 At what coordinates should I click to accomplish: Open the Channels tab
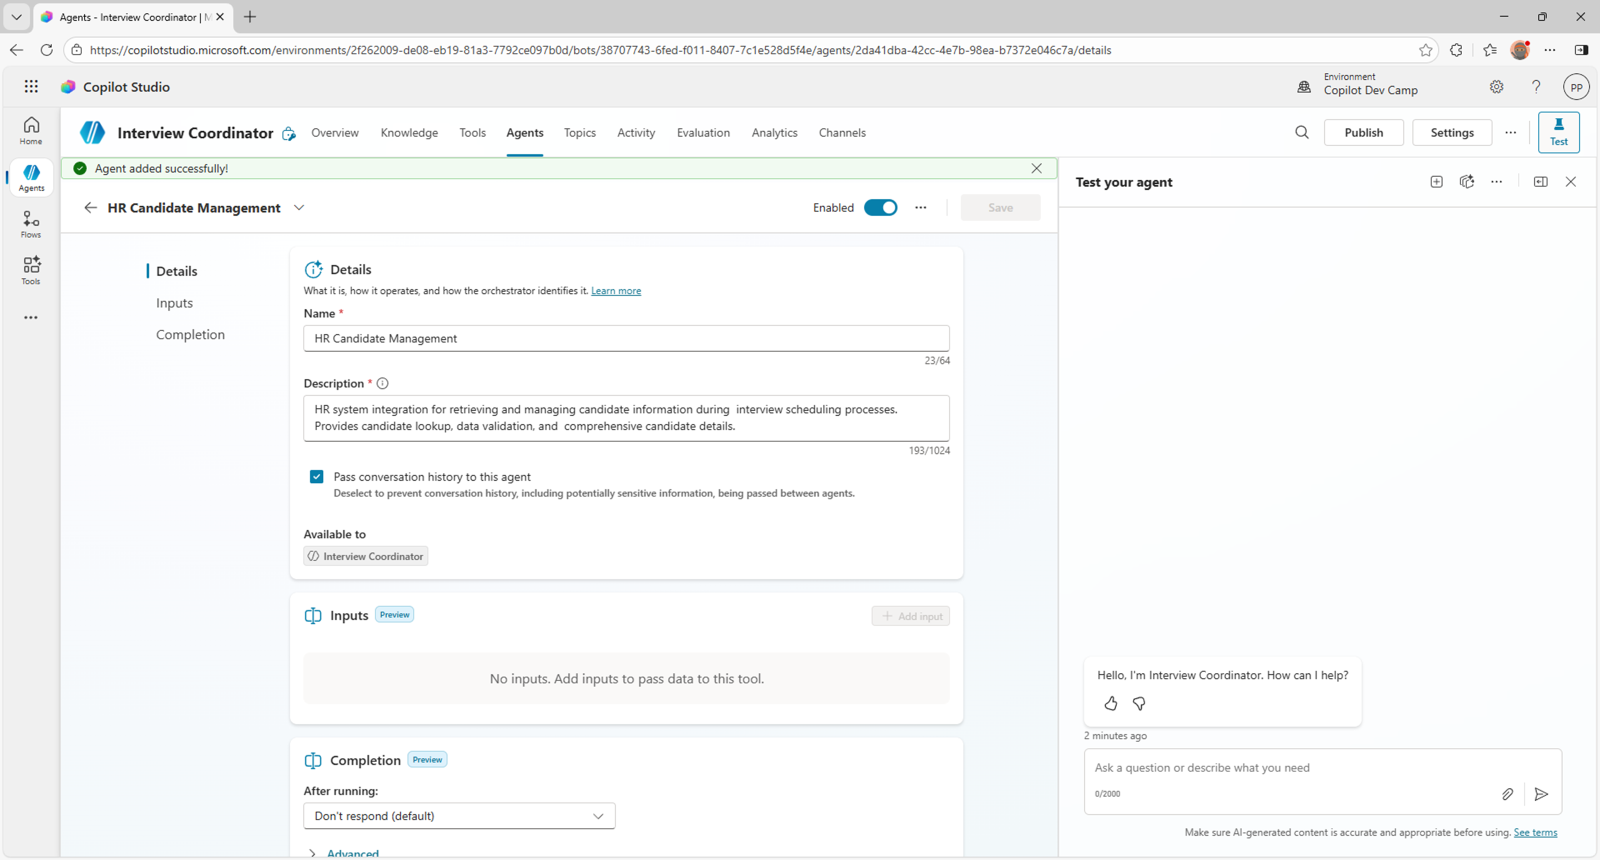tap(842, 133)
